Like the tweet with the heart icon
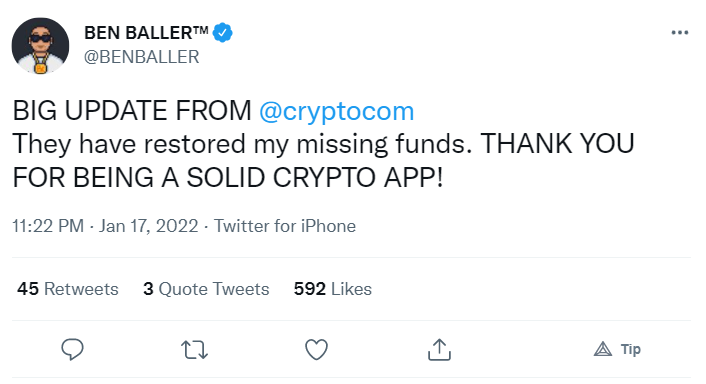 point(317,350)
